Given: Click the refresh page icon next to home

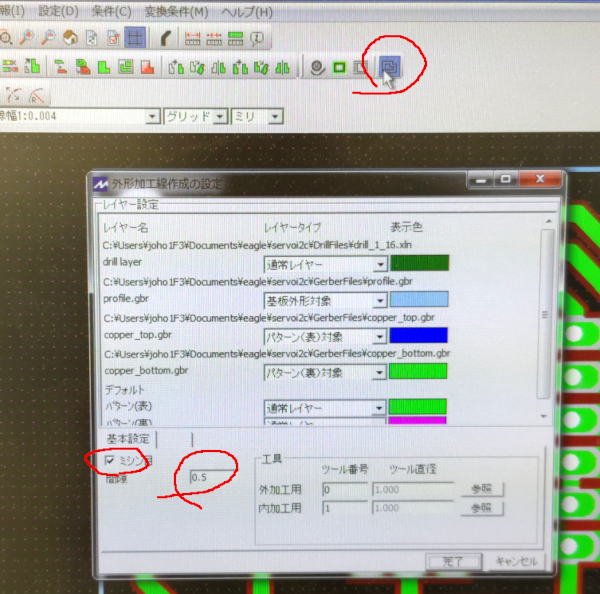Looking at the screenshot, I should (x=92, y=38).
